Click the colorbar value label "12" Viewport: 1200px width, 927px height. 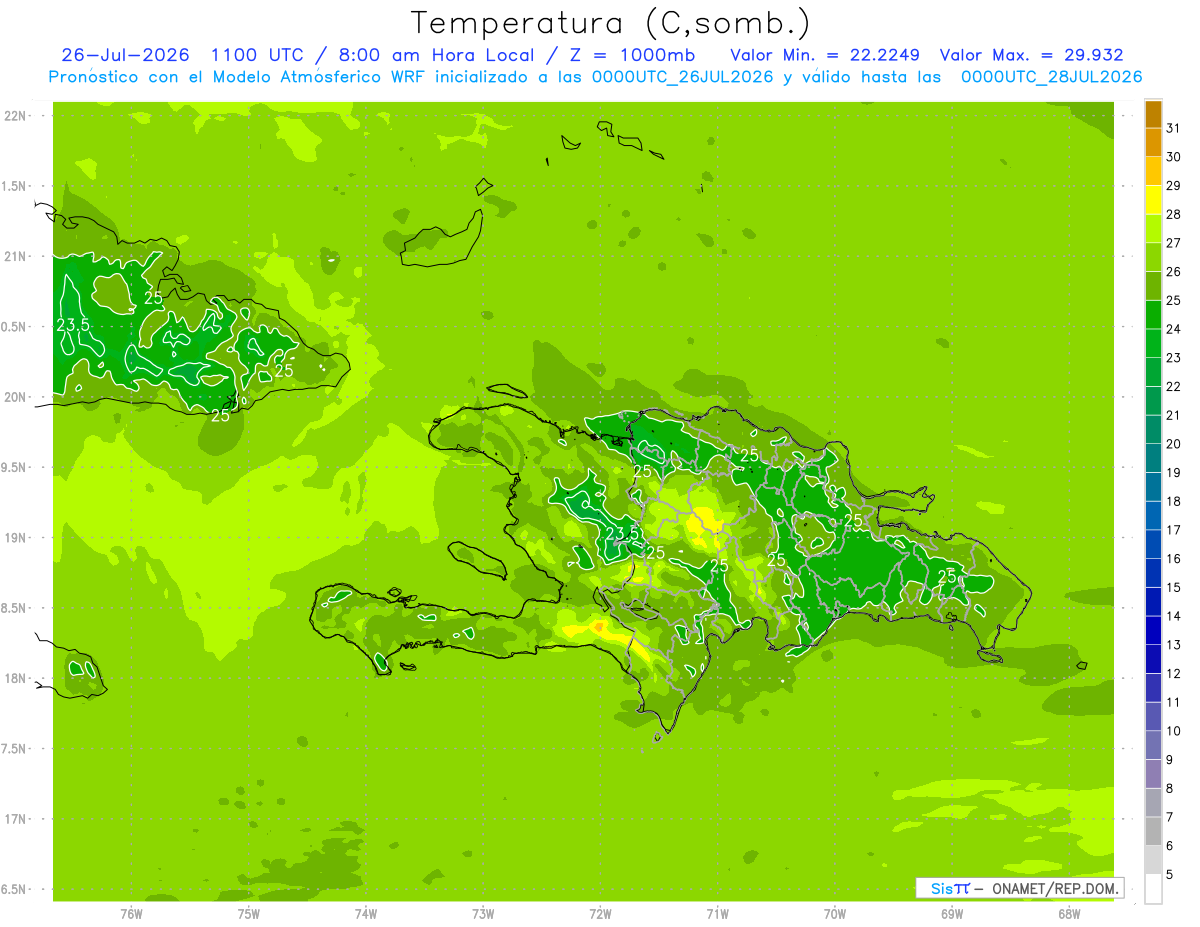click(1173, 674)
